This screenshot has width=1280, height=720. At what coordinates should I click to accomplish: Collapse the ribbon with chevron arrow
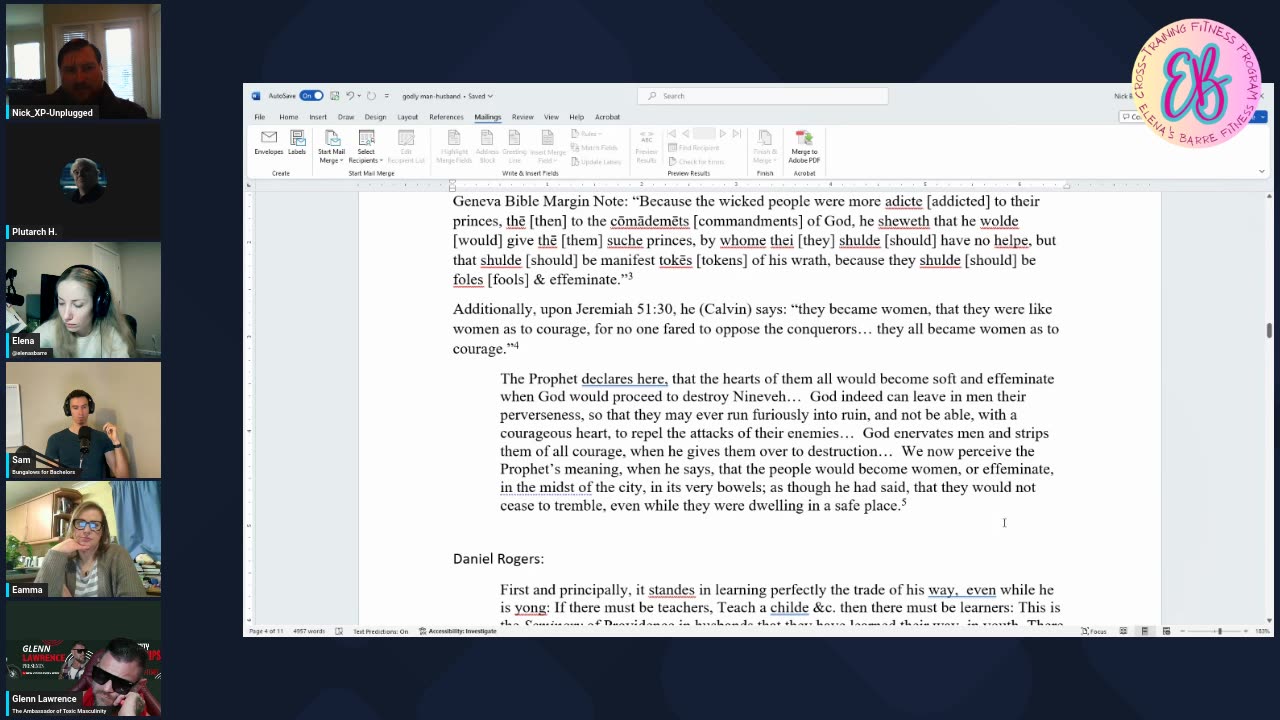[x=1261, y=171]
